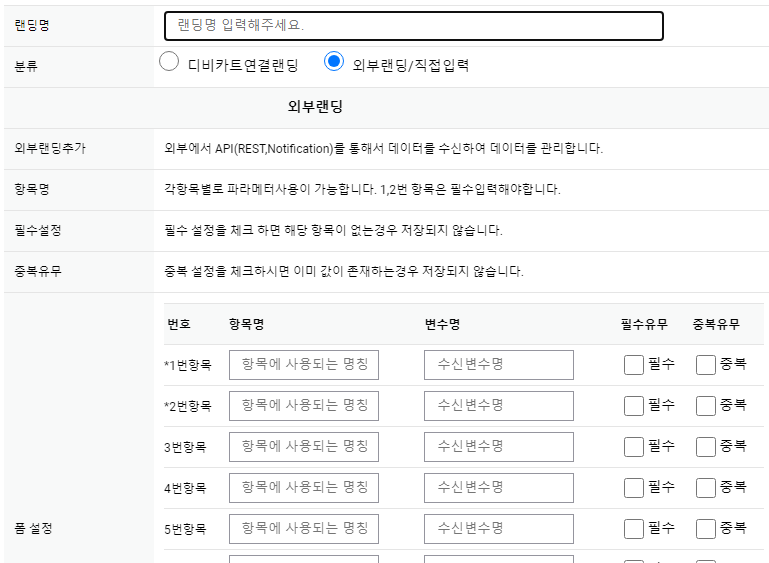The width and height of the screenshot is (769, 563).
Task: Tick the 중복 checkbox for 4번항목
Action: (706, 488)
